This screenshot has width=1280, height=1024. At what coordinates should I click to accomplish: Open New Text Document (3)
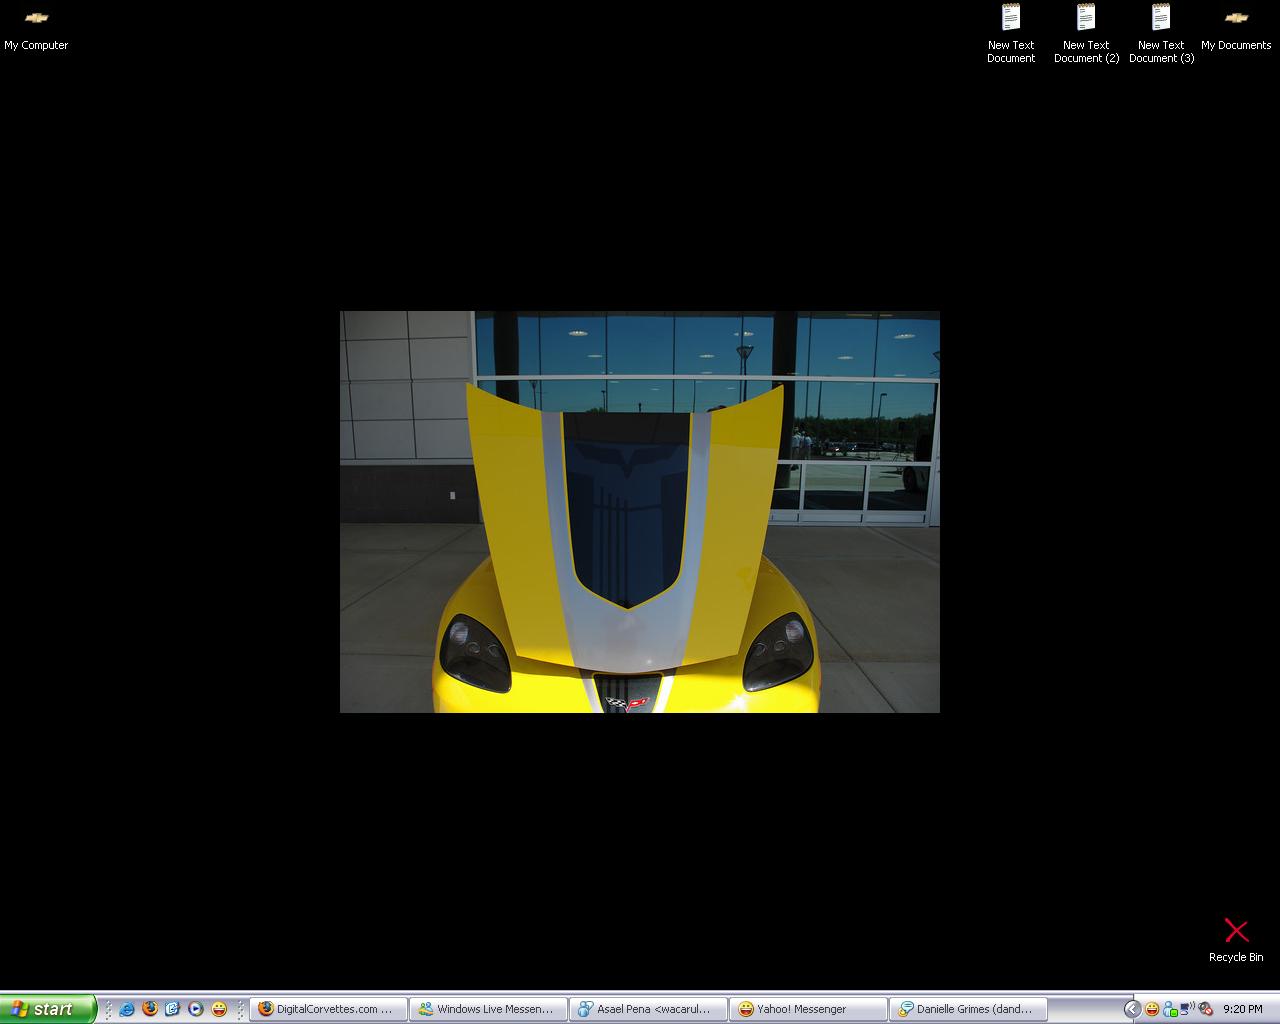[1161, 25]
